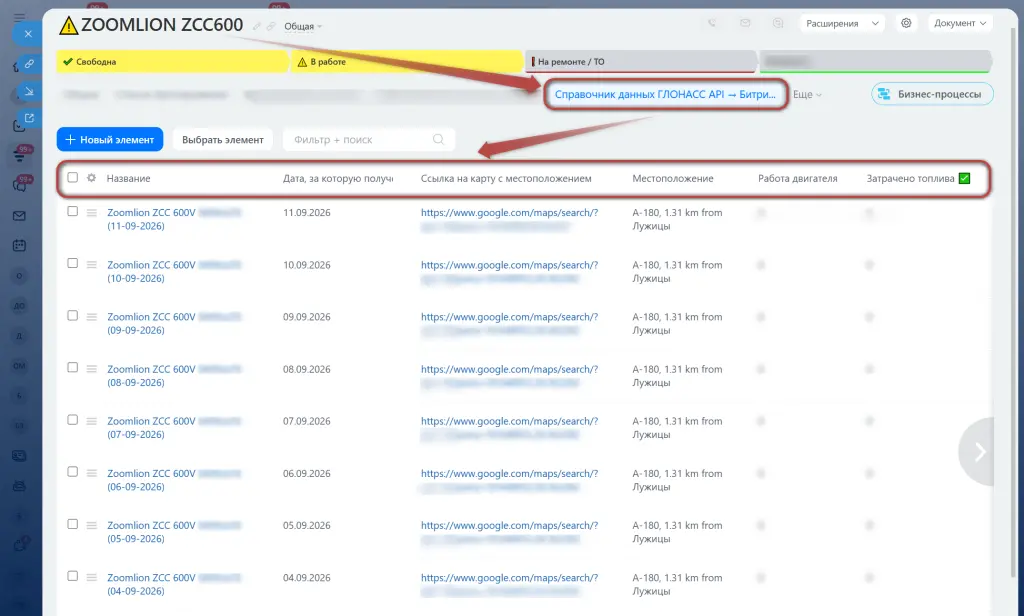
Task: Click the date cell 06.09.2026
Action: point(306,474)
